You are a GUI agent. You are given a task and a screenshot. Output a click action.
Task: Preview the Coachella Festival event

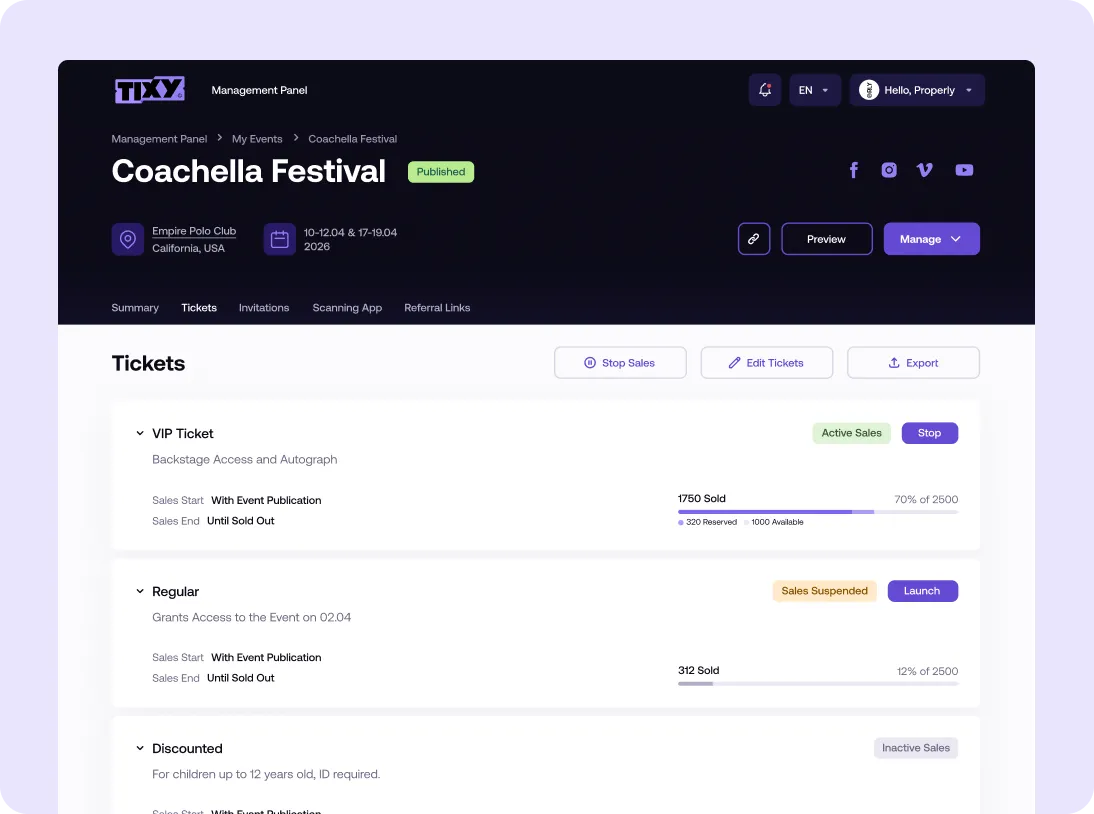(826, 239)
